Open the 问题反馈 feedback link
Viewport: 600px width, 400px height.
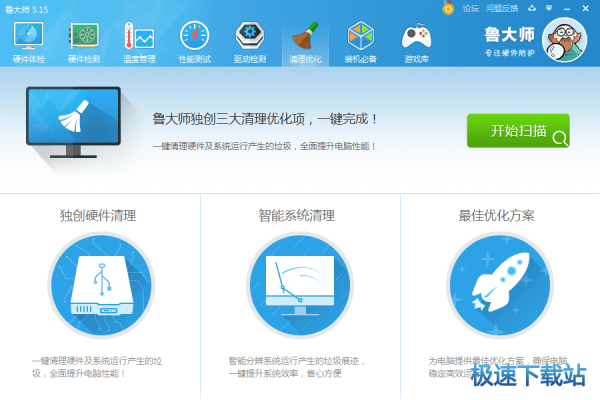click(502, 8)
